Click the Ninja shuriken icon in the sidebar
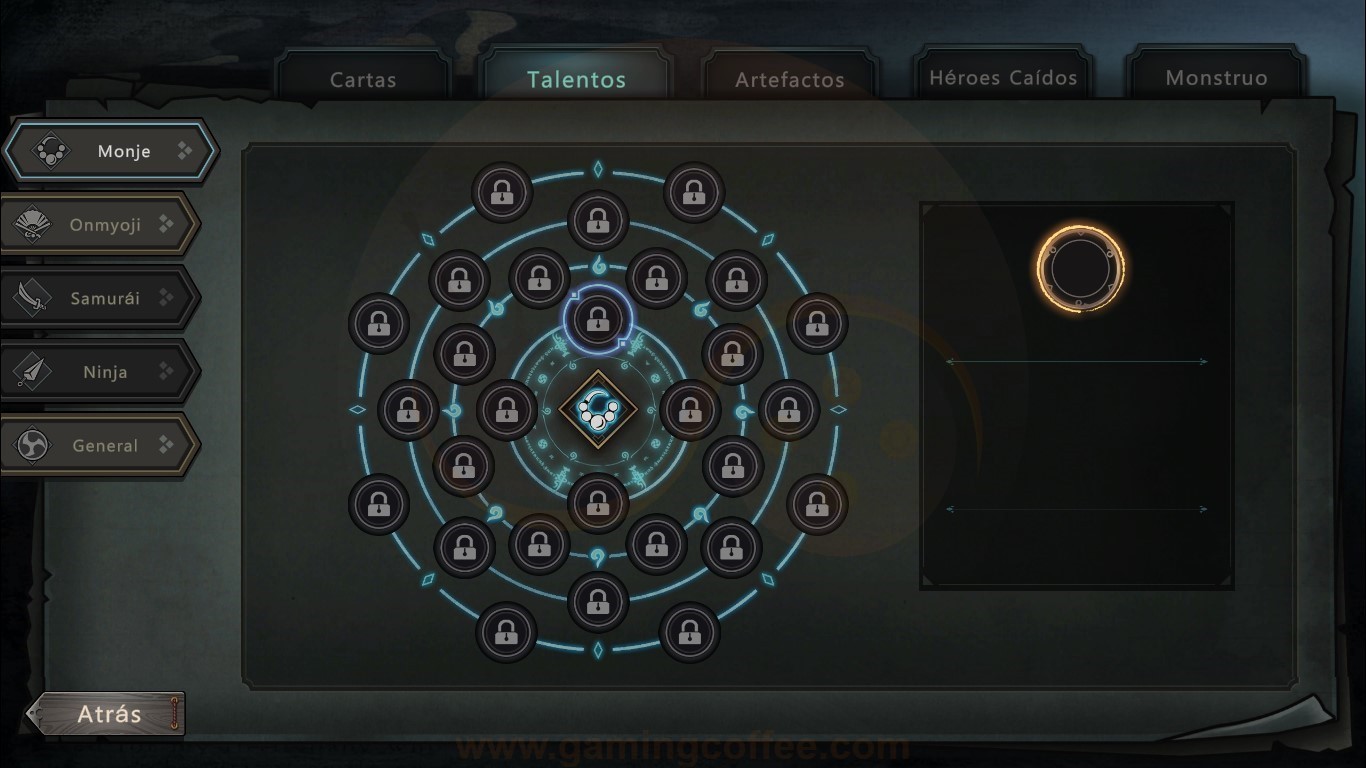The width and height of the screenshot is (1366, 768). click(34, 372)
